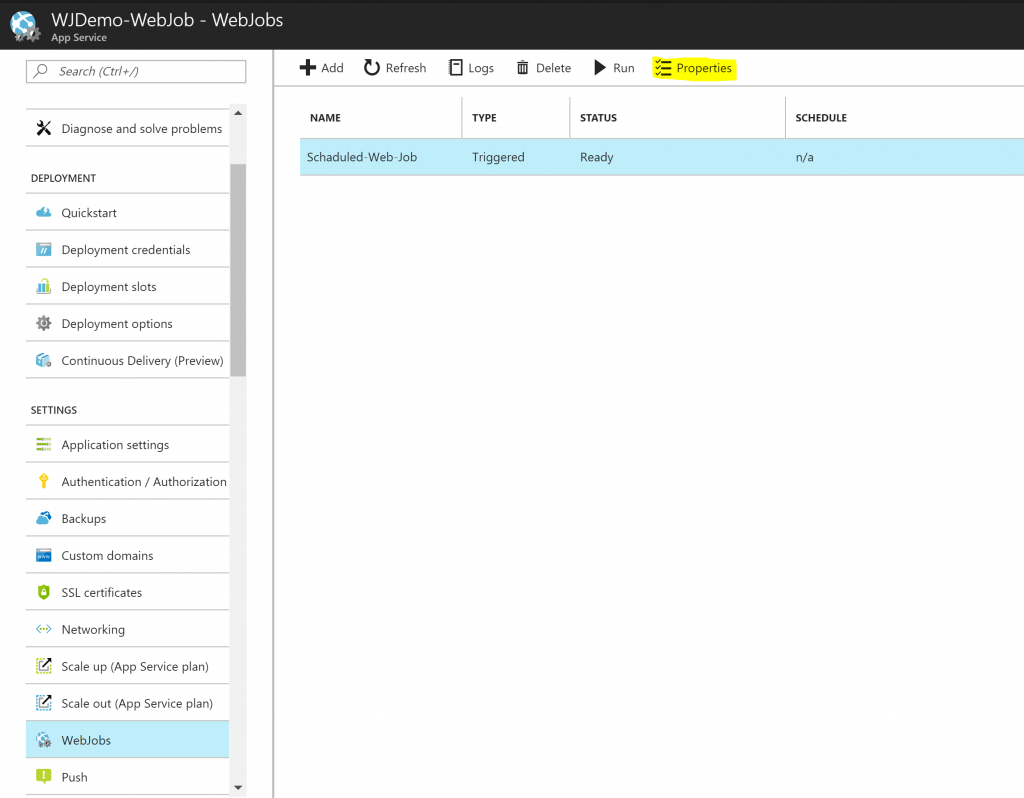Click the Deployment options gear icon
Viewport: 1024px width, 798px height.
pos(44,323)
